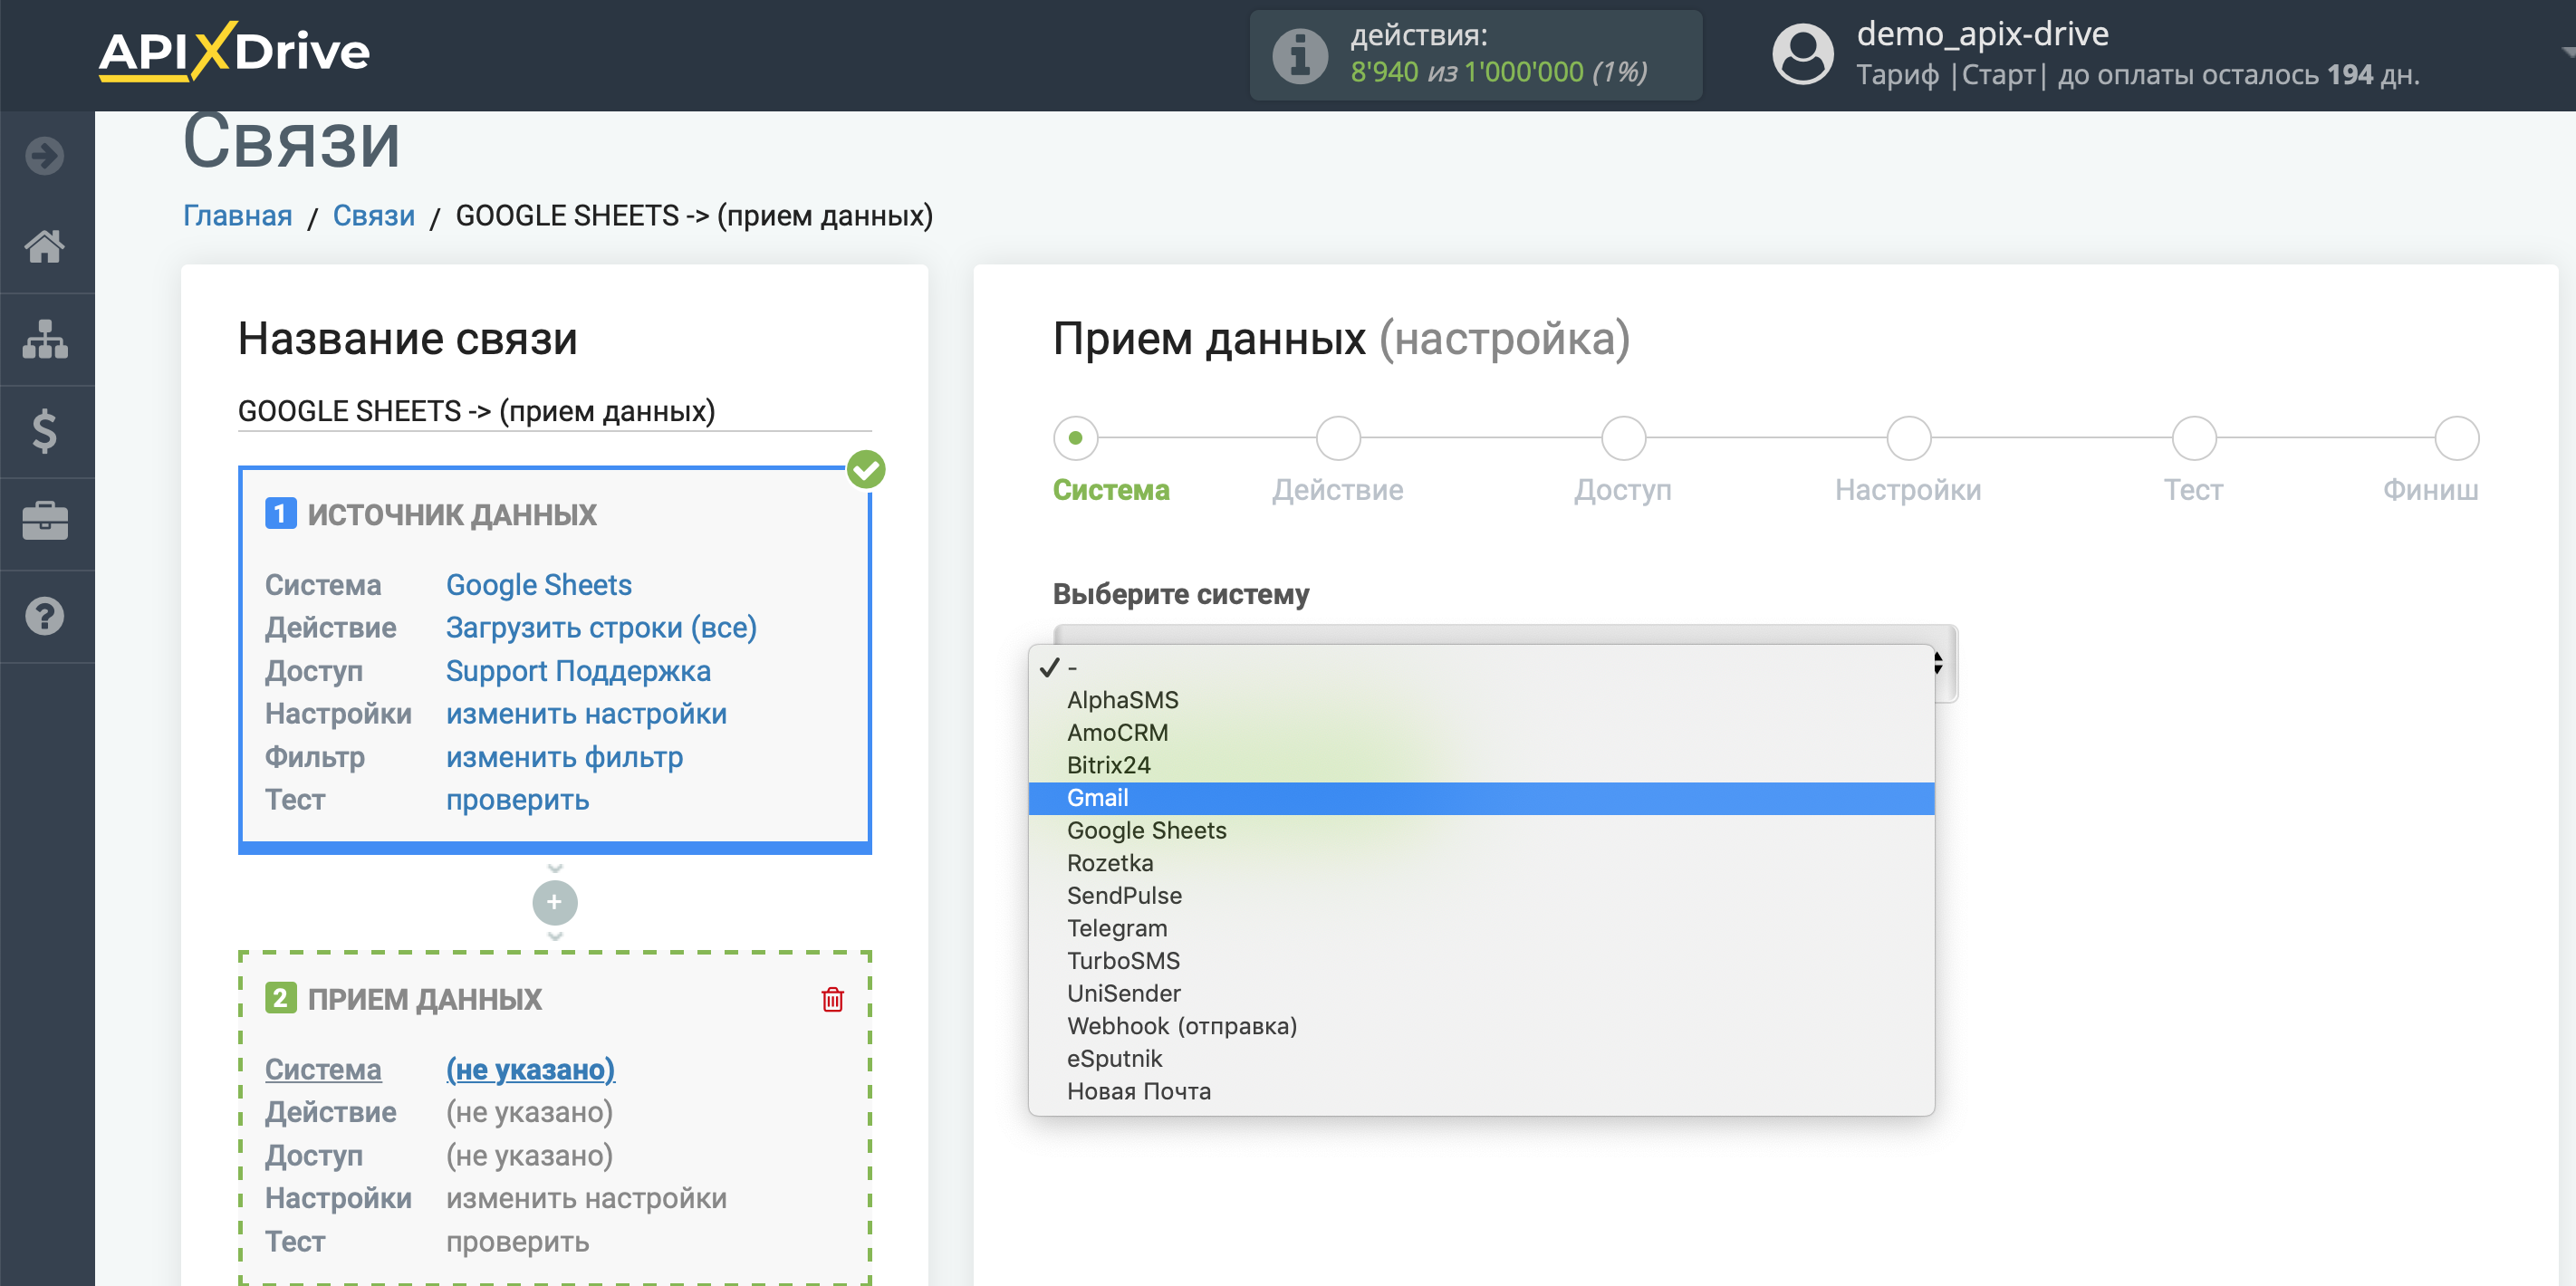Click source block проверить link
Screen dimensions: 2576x1286
click(x=517, y=800)
